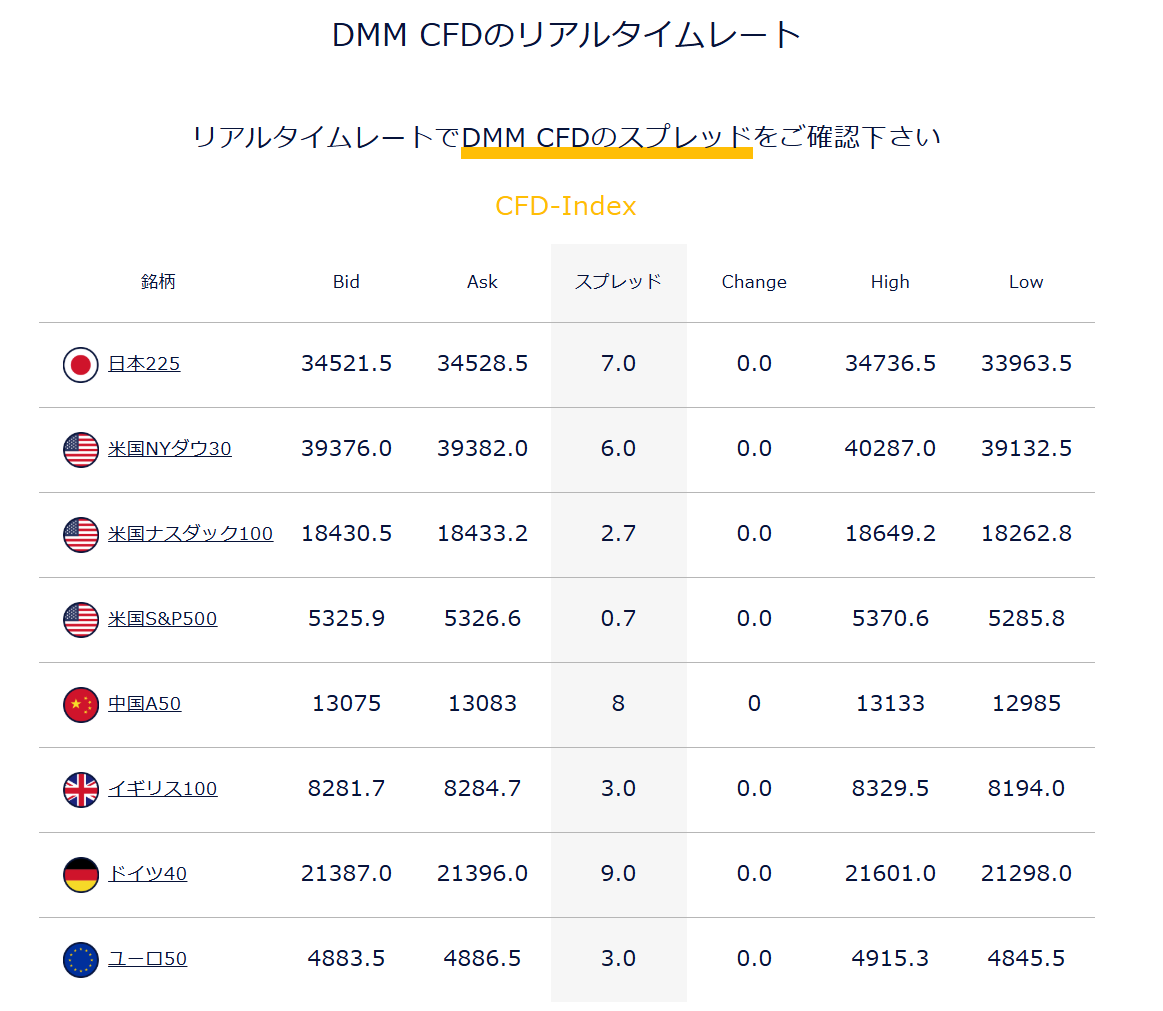Click the Bid column header

346,281
